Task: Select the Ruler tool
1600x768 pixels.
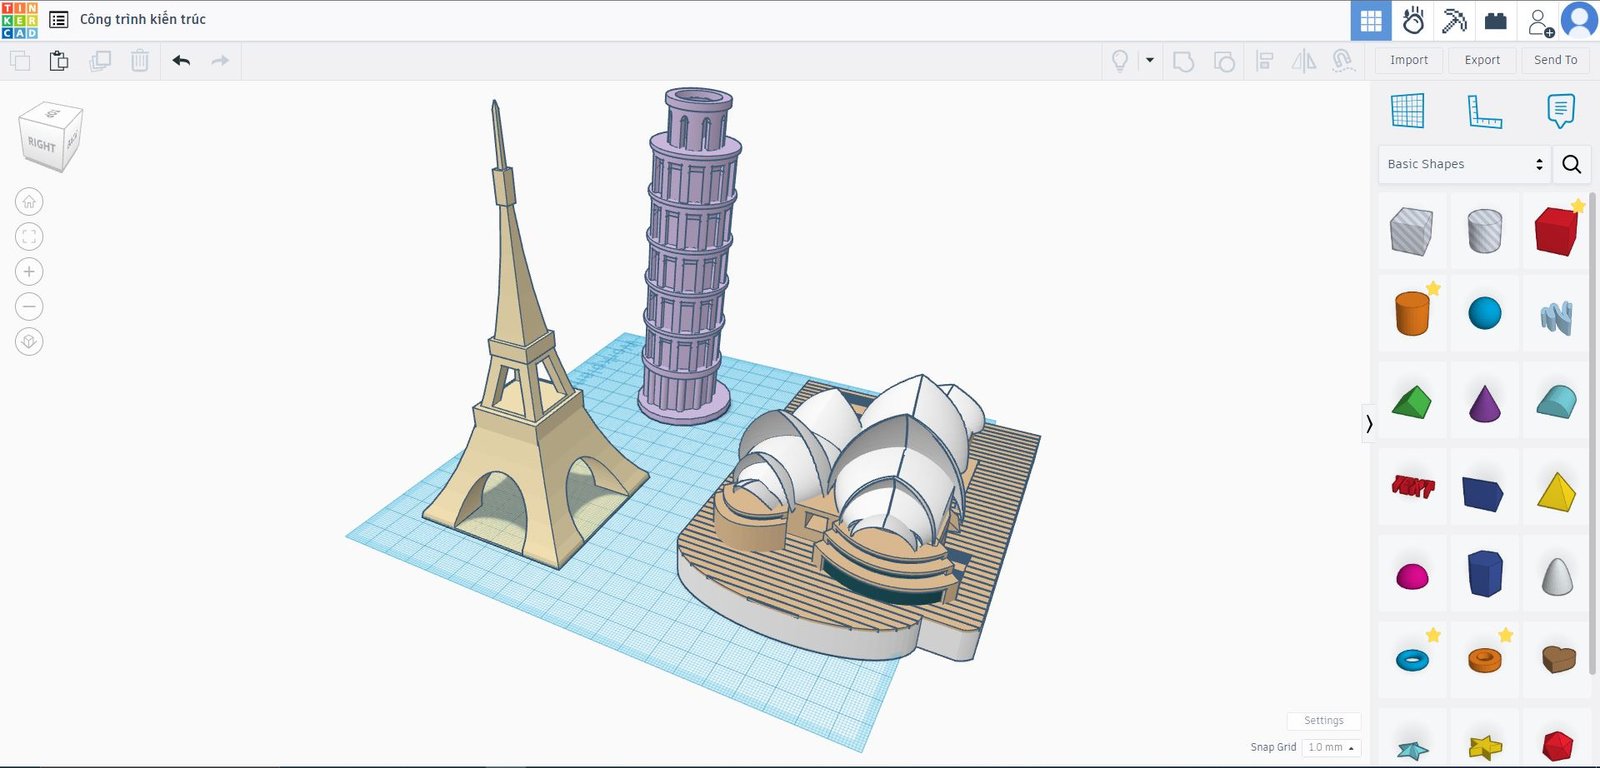Action: pos(1484,110)
